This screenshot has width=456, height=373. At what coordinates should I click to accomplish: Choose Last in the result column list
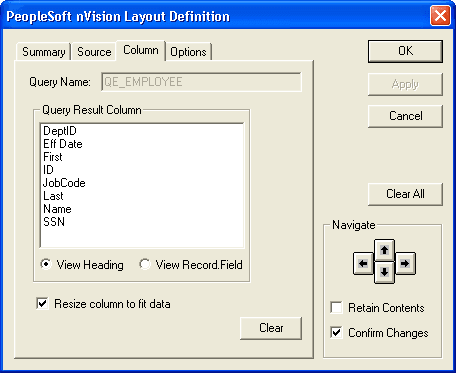click(x=142, y=196)
